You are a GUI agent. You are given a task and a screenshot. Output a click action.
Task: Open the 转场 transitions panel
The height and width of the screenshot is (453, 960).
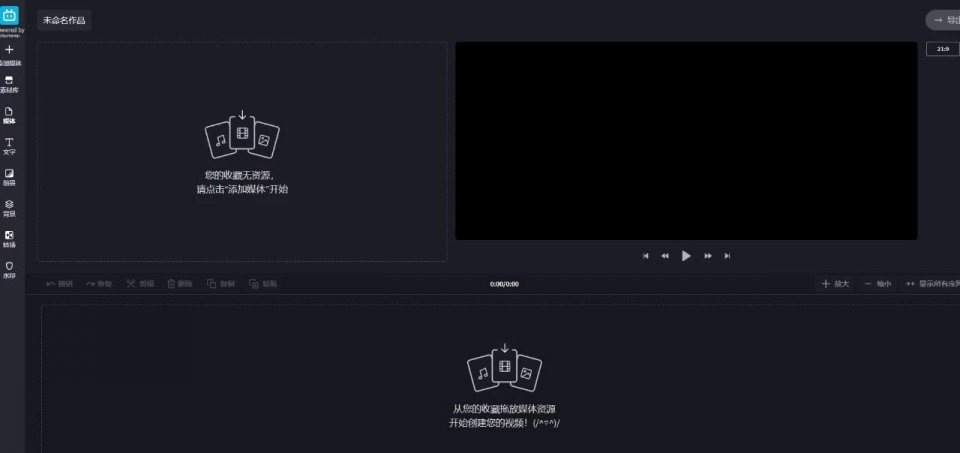click(9, 239)
